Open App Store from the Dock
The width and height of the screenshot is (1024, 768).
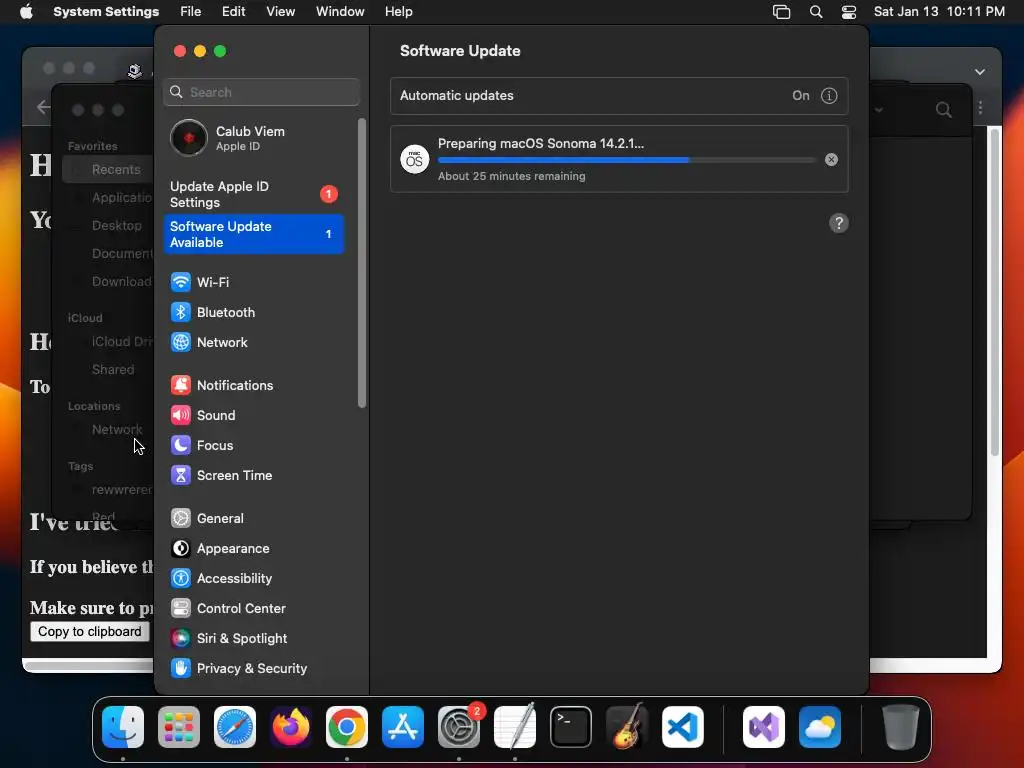403,727
